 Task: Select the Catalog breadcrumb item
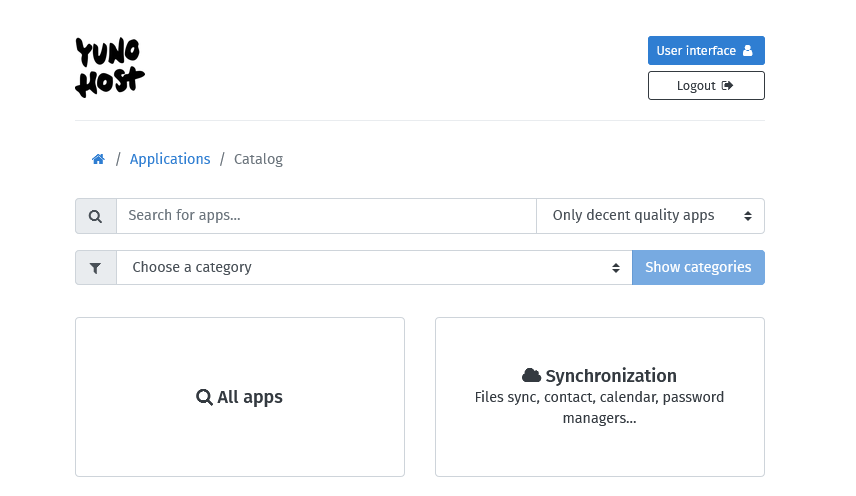(258, 159)
